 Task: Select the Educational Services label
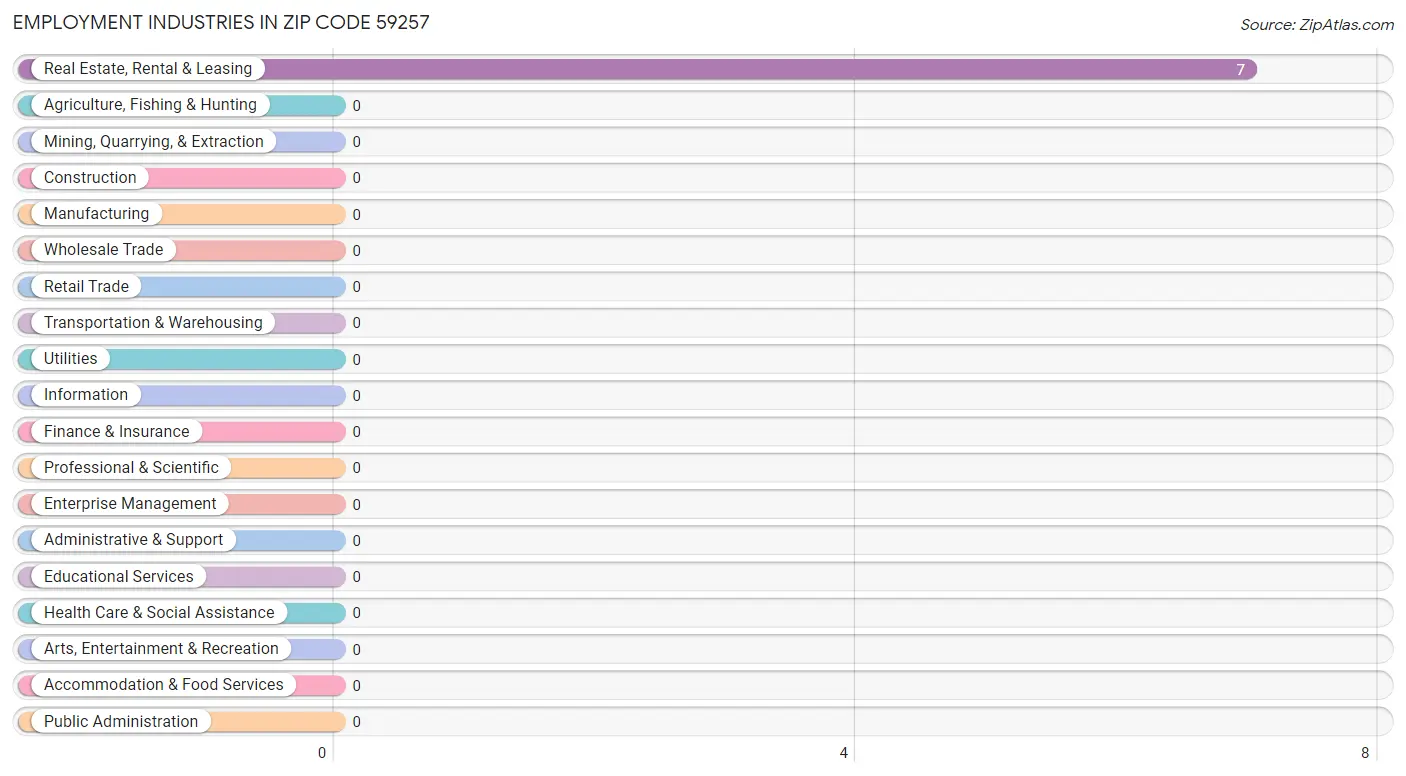(x=119, y=577)
